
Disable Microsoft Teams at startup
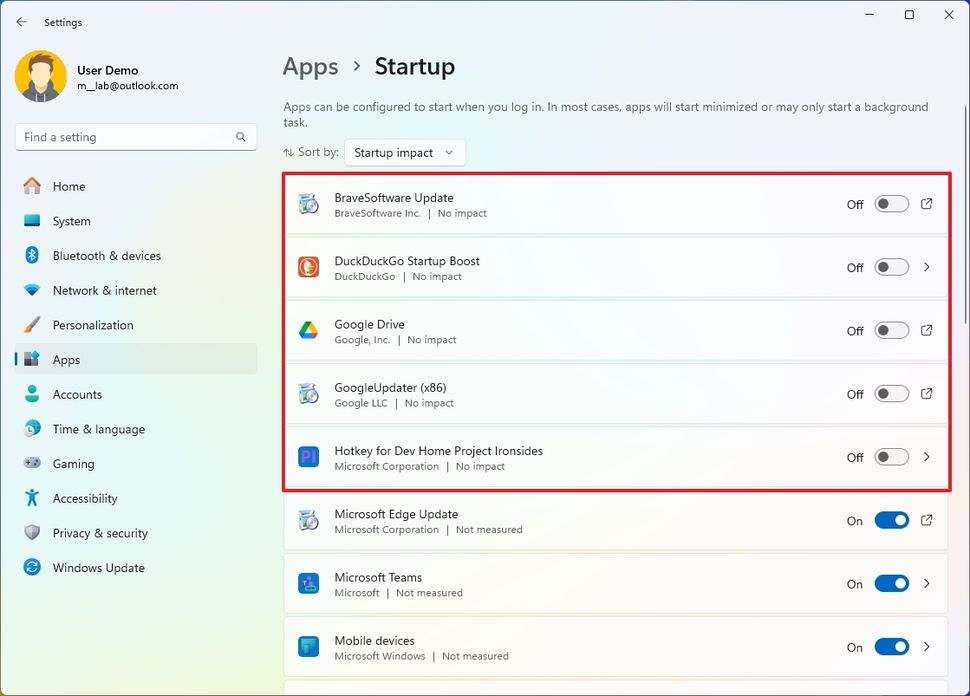tap(889, 584)
